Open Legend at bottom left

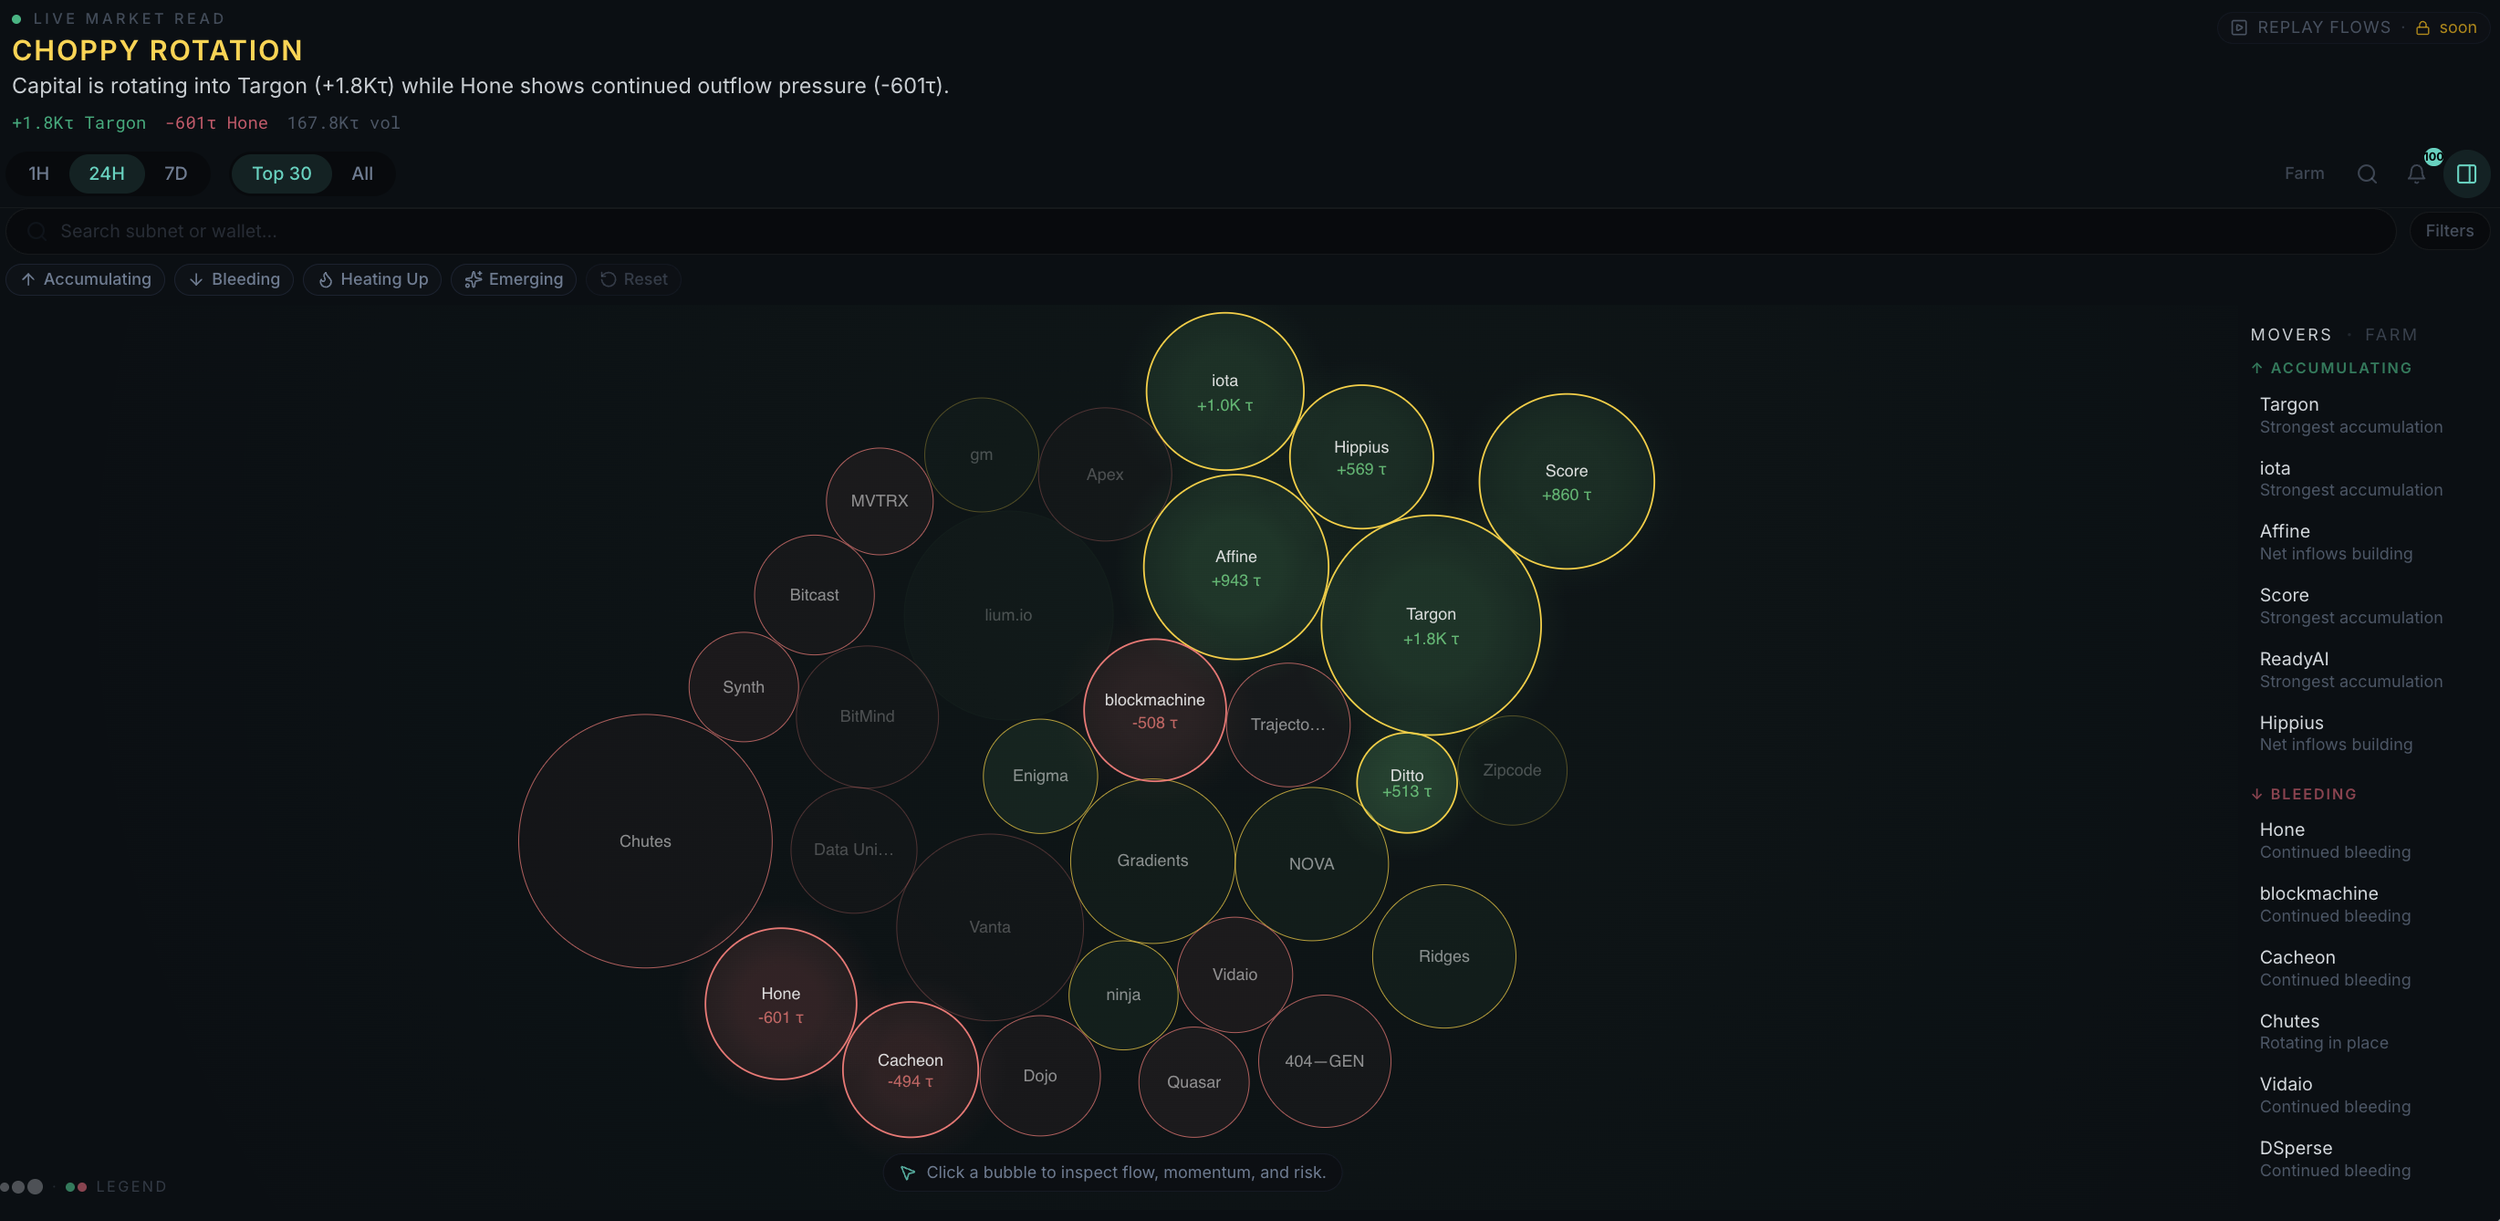click(131, 1187)
